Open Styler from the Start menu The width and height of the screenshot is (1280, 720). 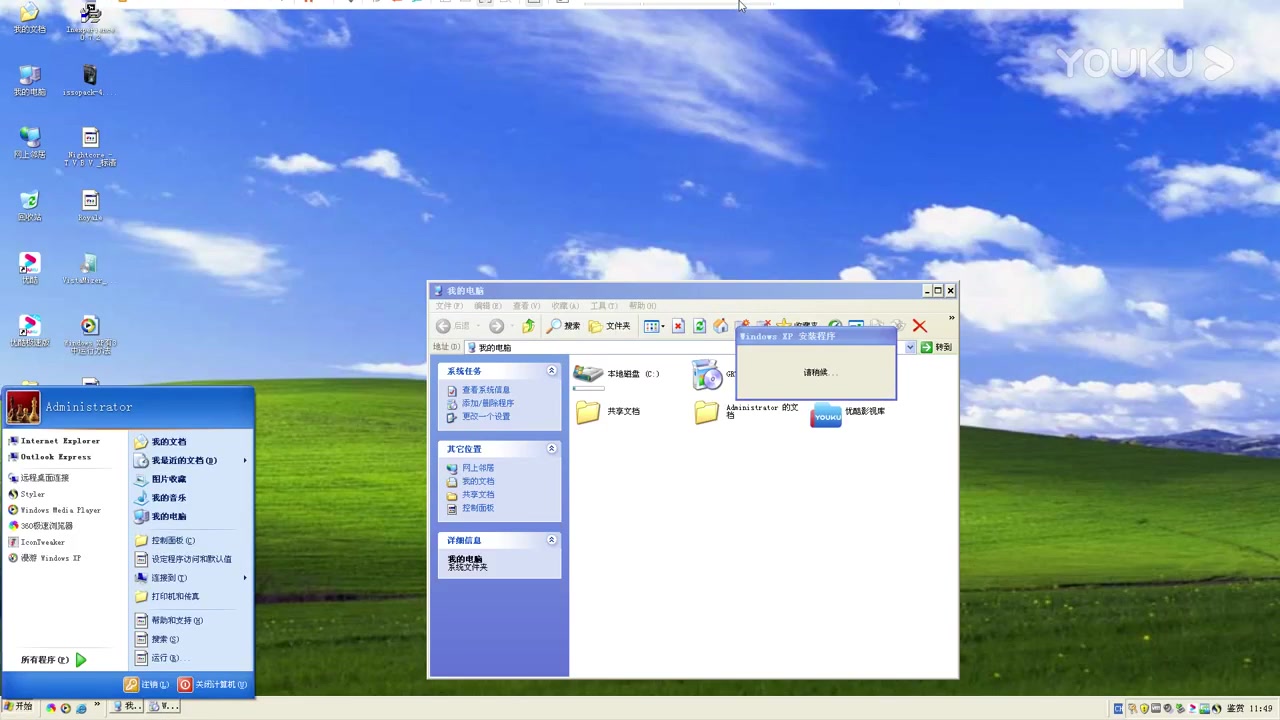[32, 493]
